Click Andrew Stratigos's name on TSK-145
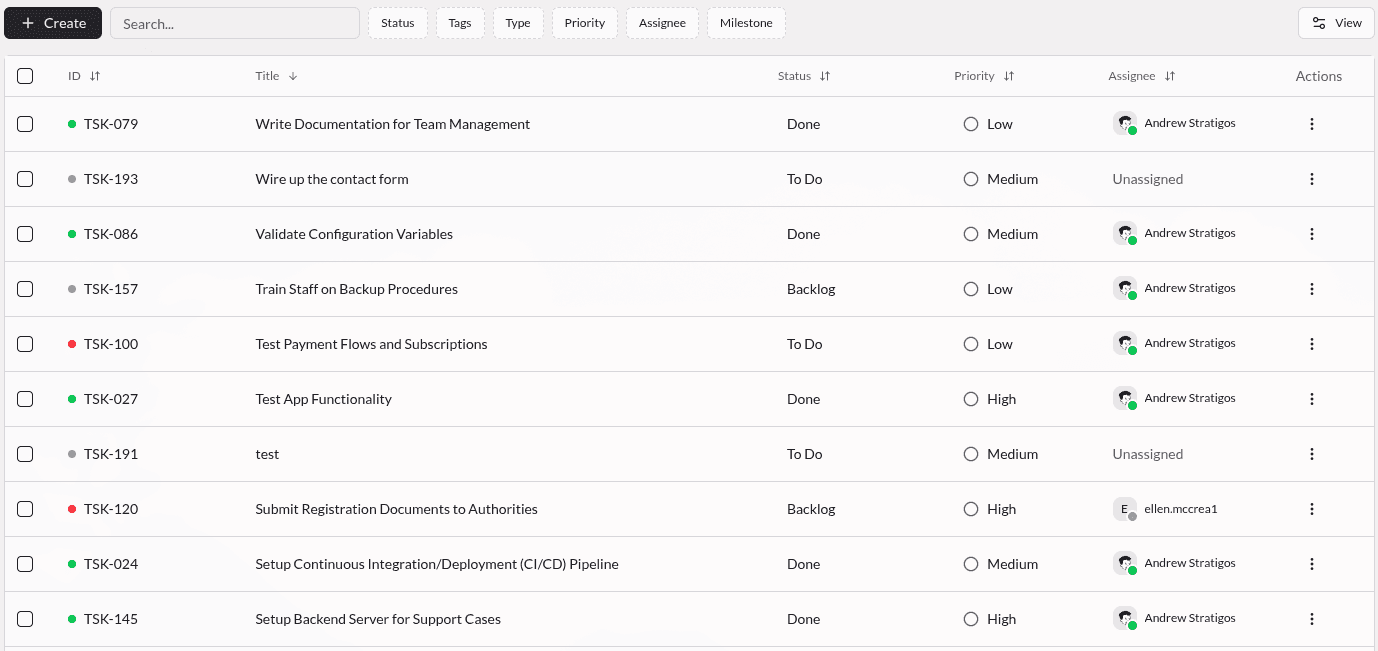Image resolution: width=1378 pixels, height=651 pixels. coord(1190,618)
